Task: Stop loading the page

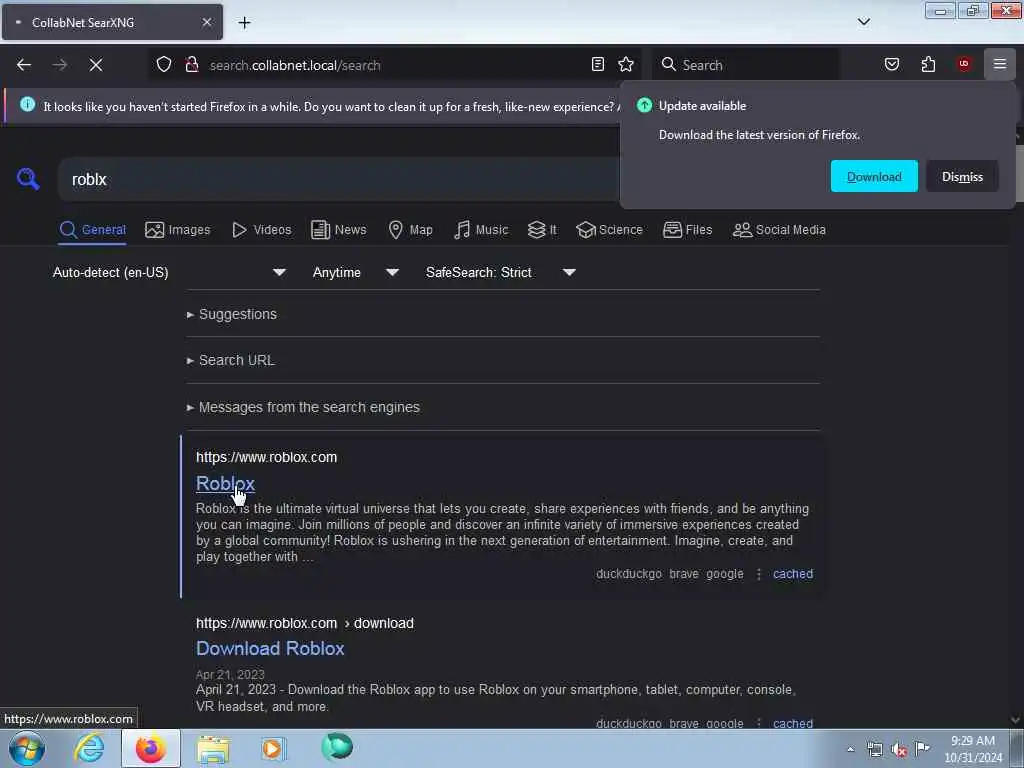Action: [95, 65]
